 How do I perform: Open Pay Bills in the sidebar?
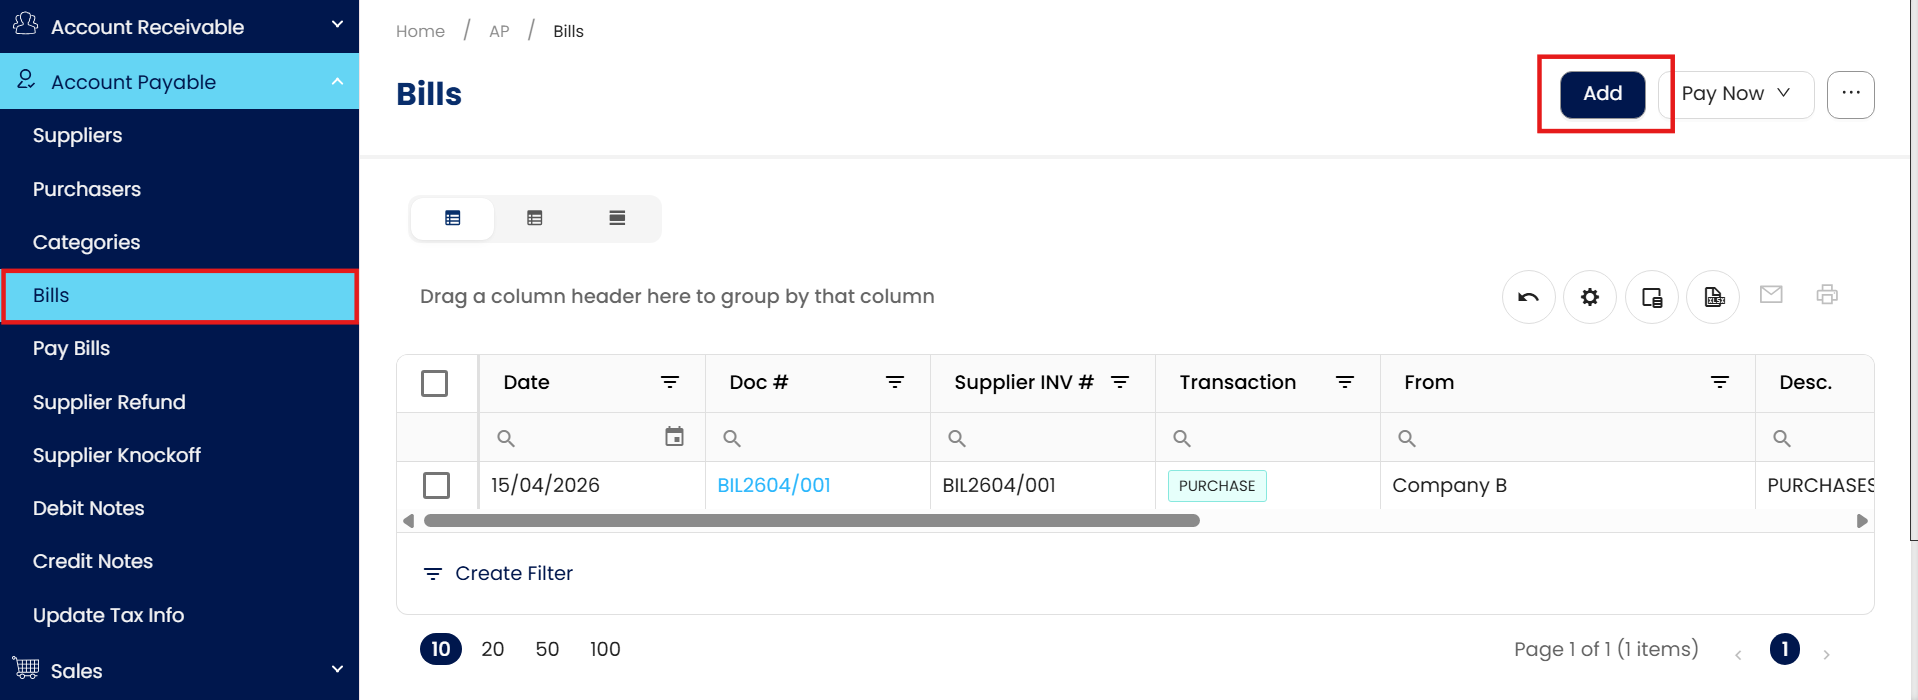click(71, 348)
